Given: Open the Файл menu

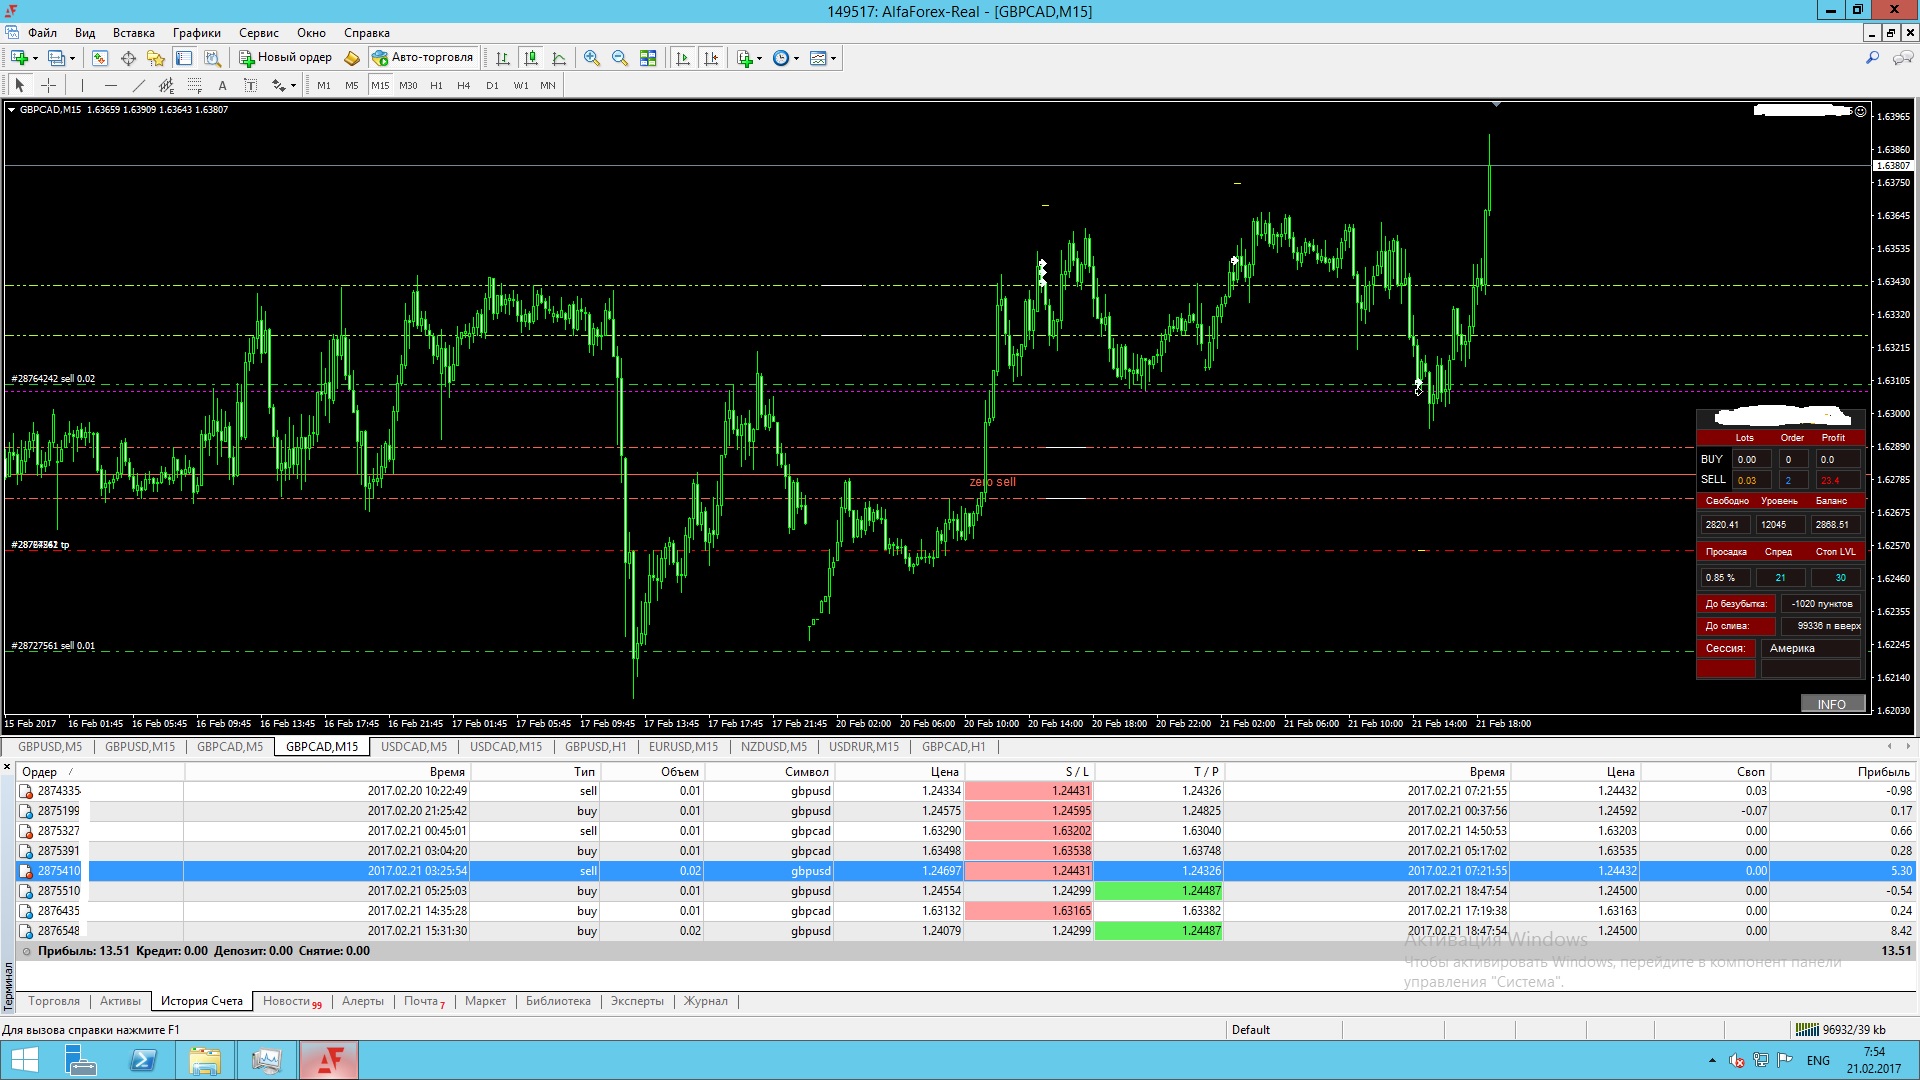Looking at the screenshot, I should click(42, 33).
